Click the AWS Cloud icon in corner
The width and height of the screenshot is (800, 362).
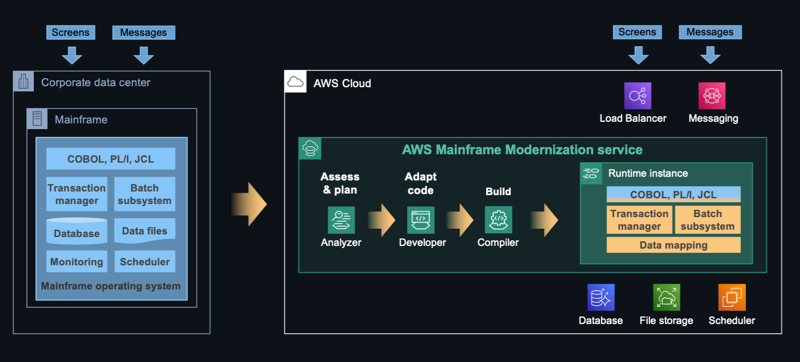point(295,82)
